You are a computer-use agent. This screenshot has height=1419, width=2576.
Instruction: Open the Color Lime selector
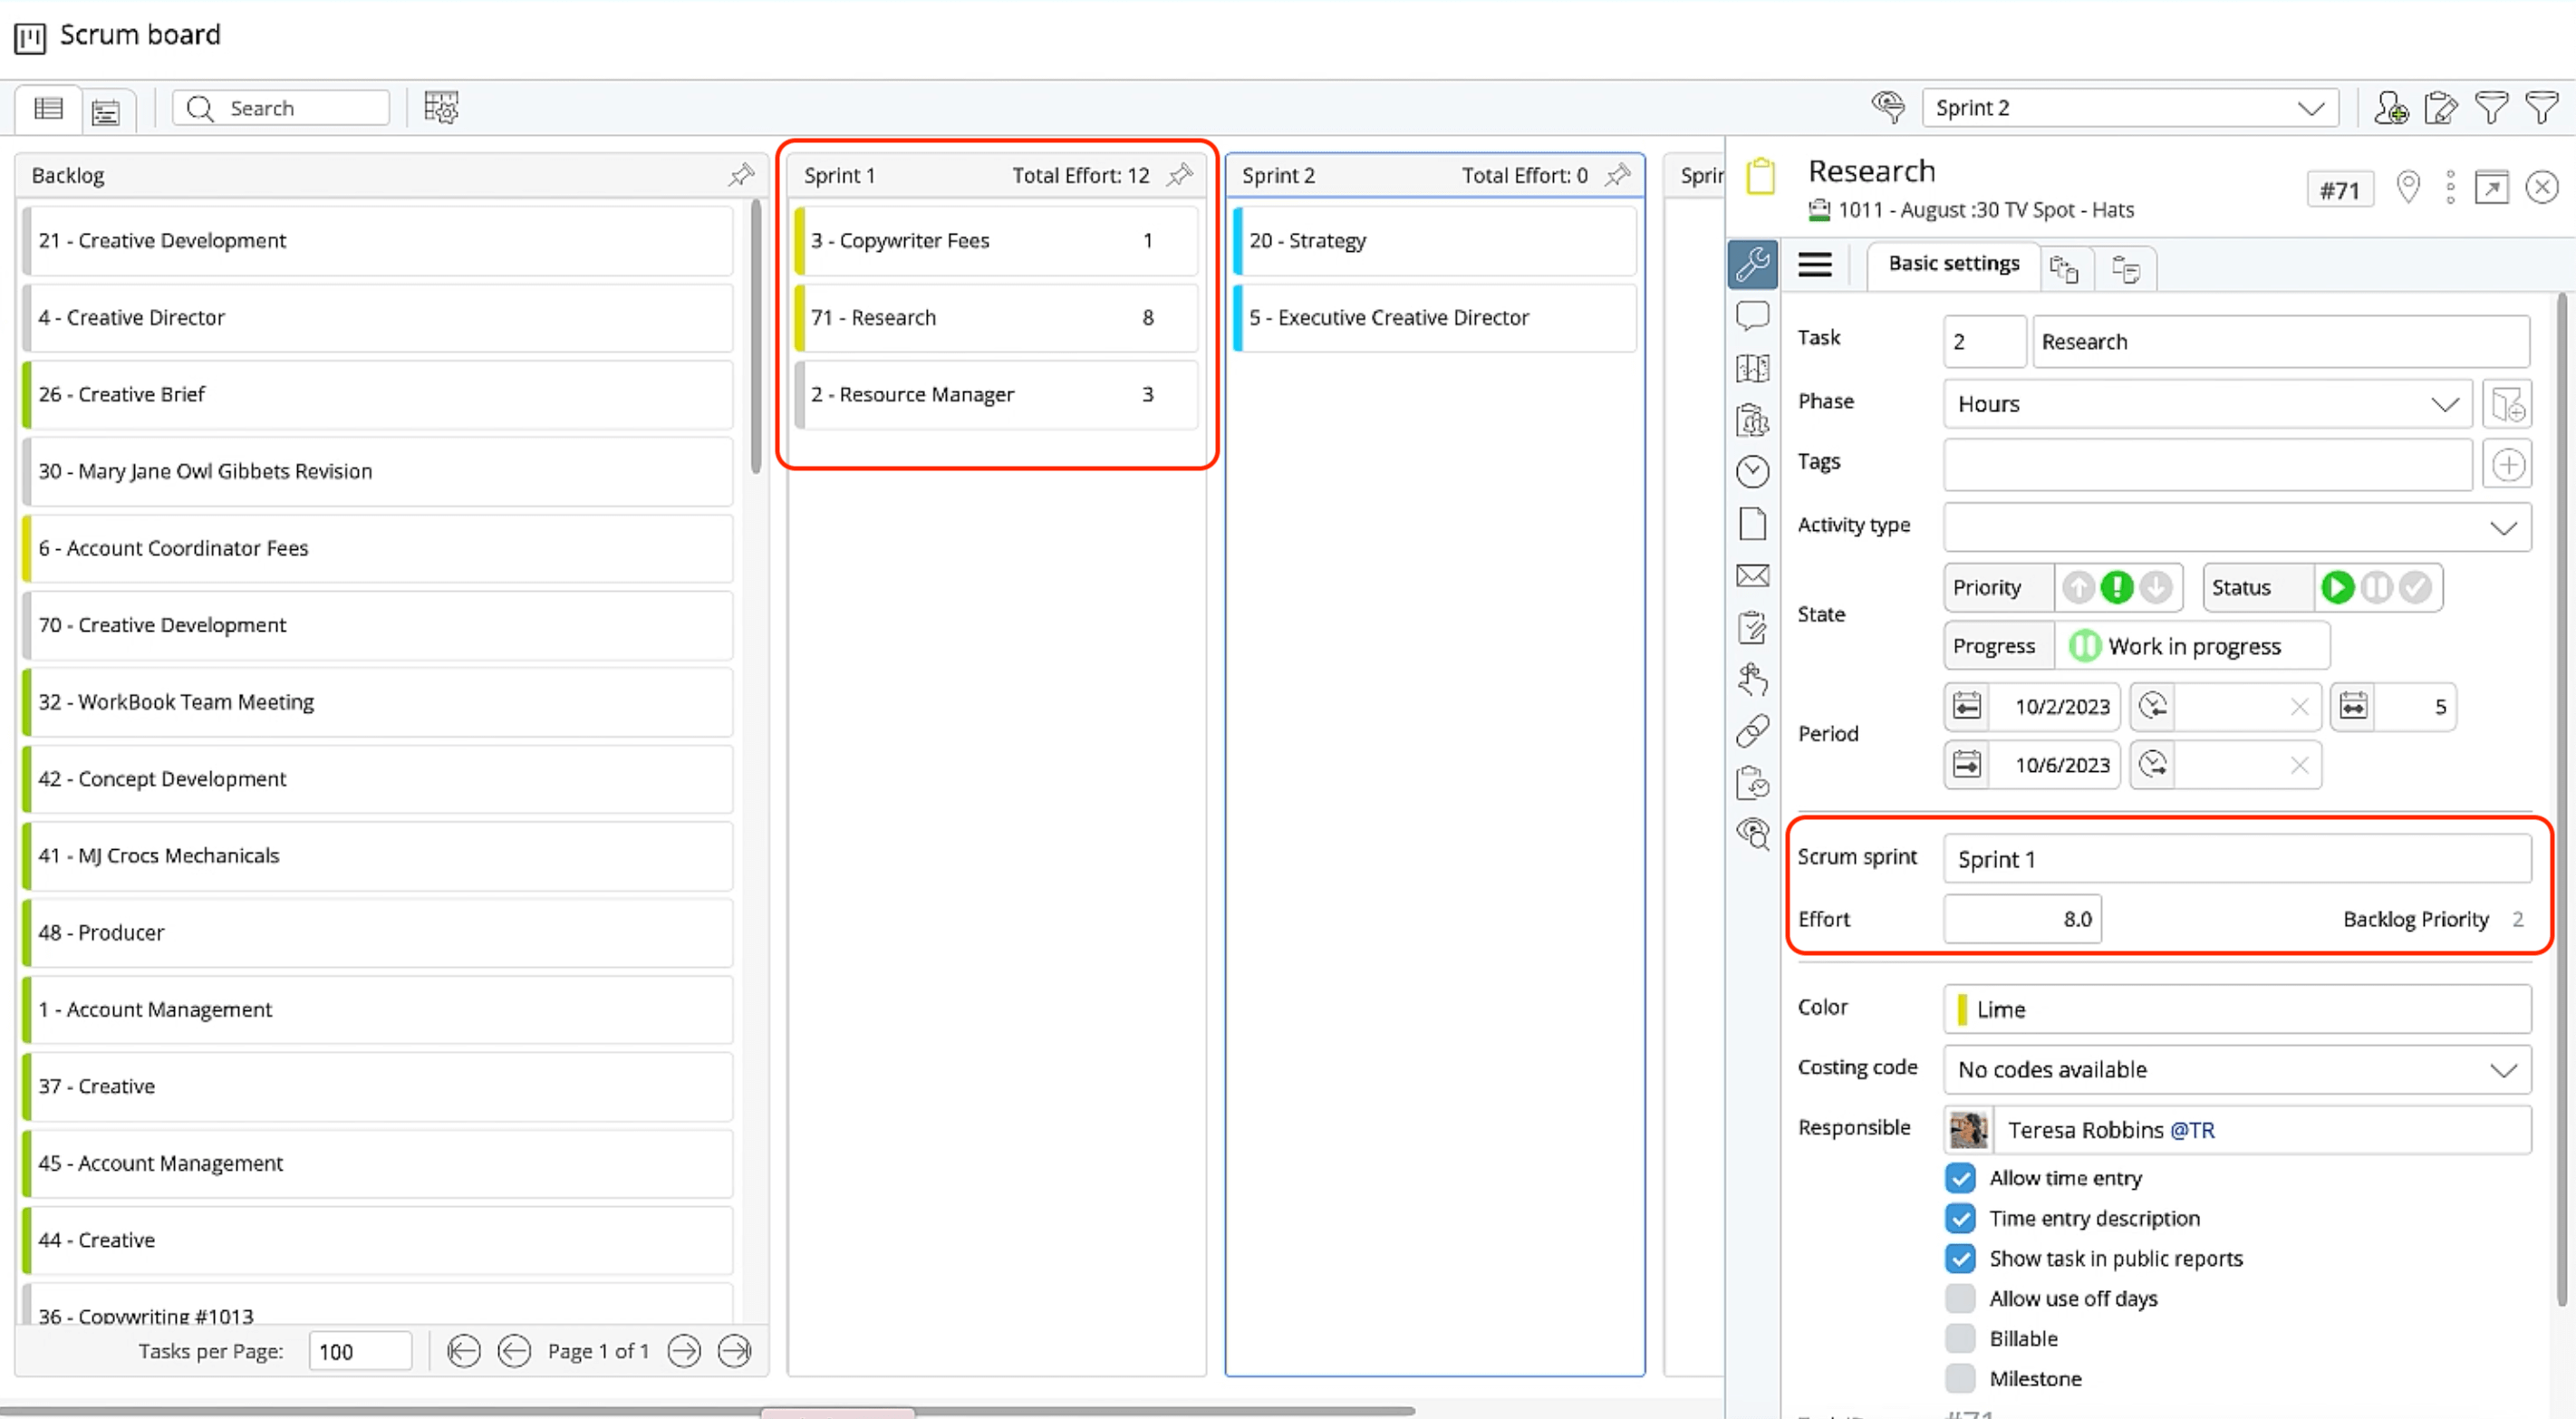tap(2237, 1009)
